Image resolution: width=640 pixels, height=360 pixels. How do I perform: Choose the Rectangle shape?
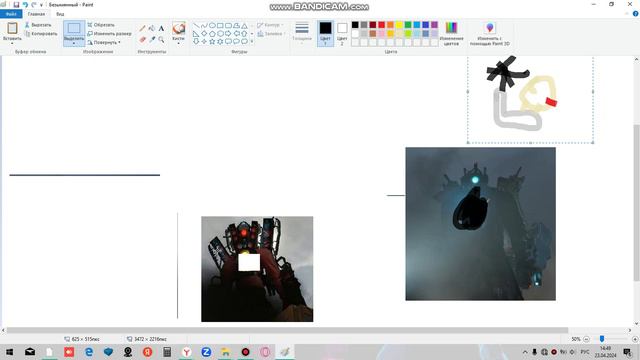point(220,25)
